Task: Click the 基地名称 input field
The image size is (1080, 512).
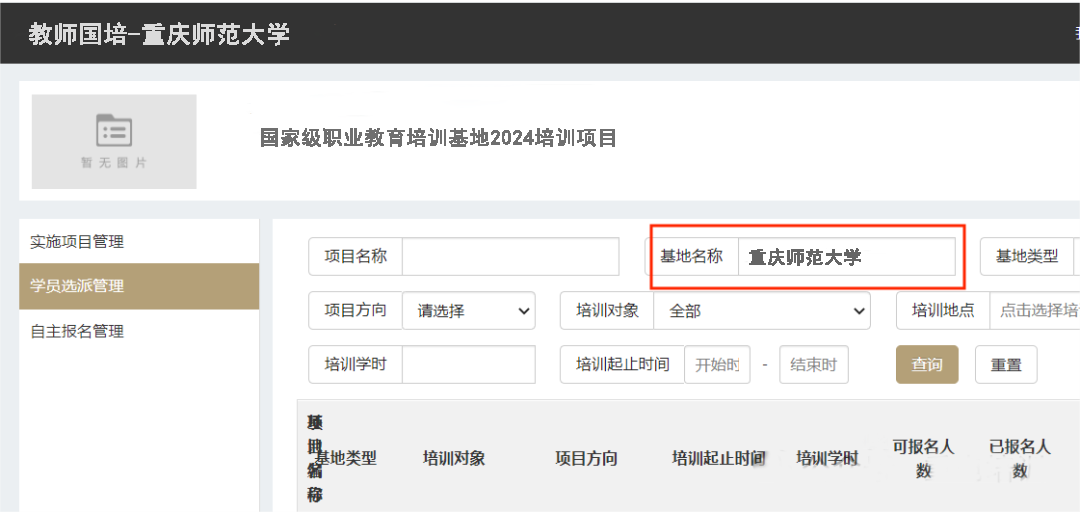Action: click(x=846, y=257)
